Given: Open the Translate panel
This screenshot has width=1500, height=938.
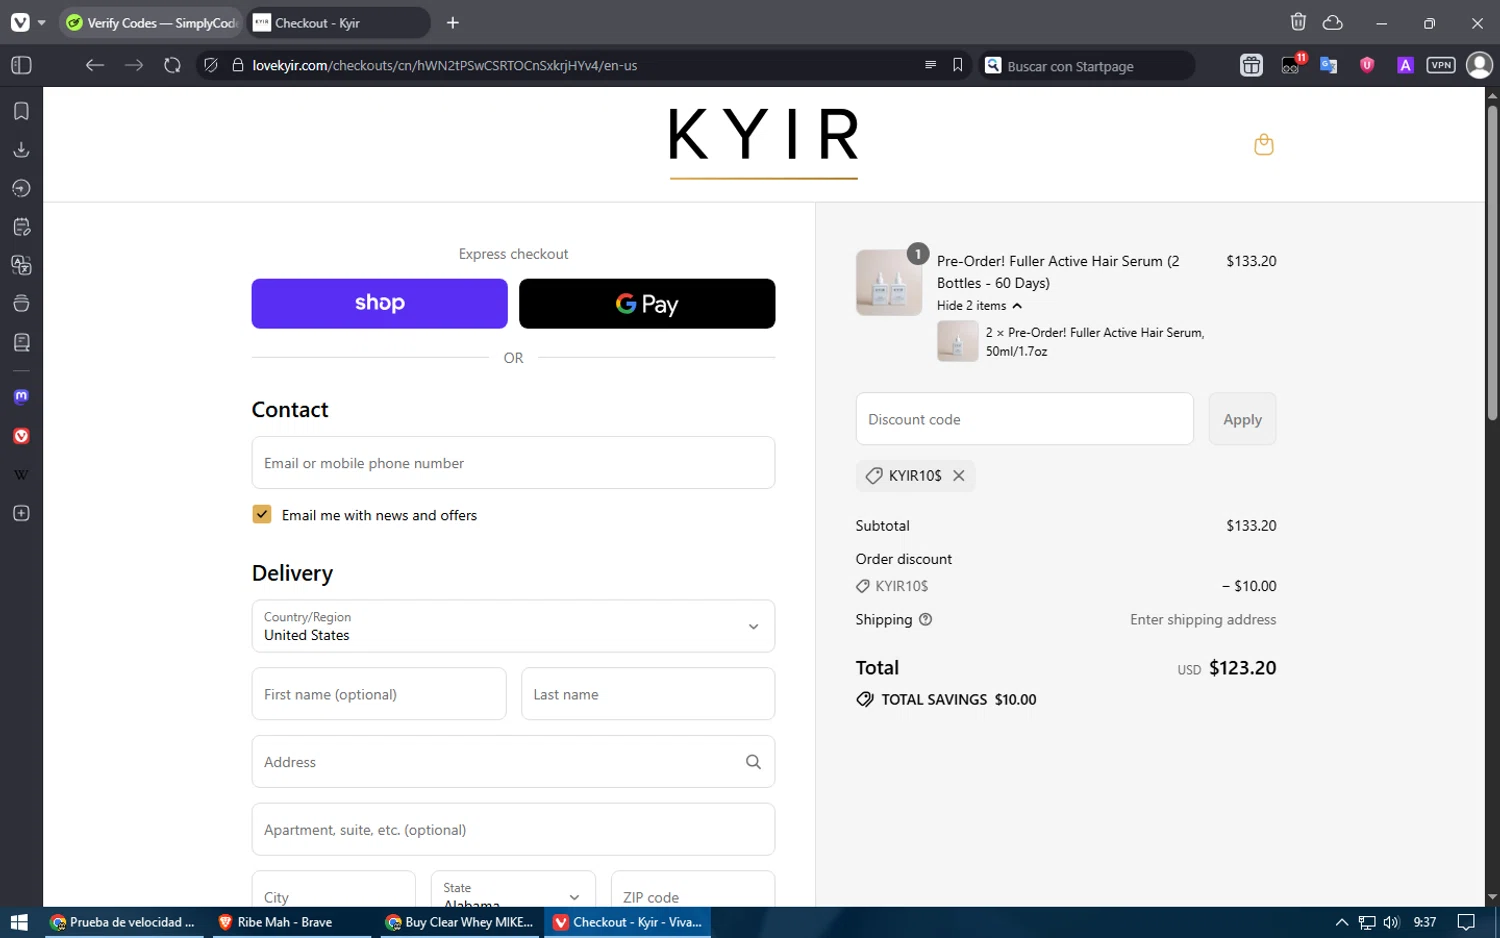Looking at the screenshot, I should pyautogui.click(x=21, y=265).
